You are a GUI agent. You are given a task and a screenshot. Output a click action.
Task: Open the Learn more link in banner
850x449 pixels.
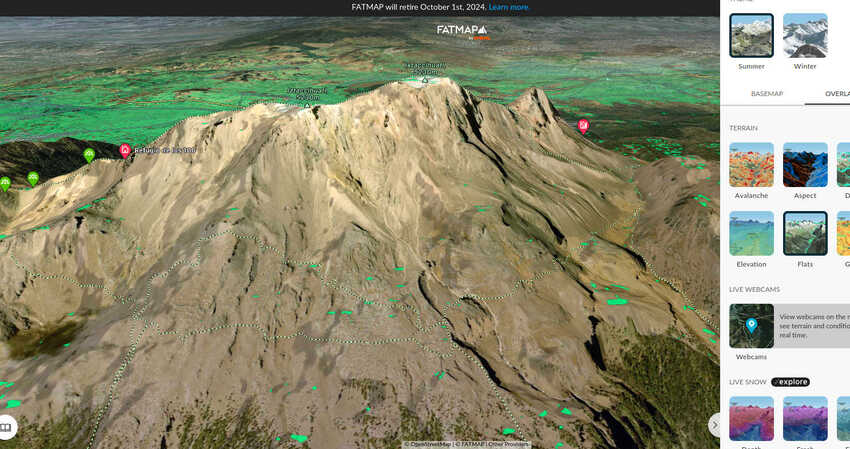tap(509, 7)
